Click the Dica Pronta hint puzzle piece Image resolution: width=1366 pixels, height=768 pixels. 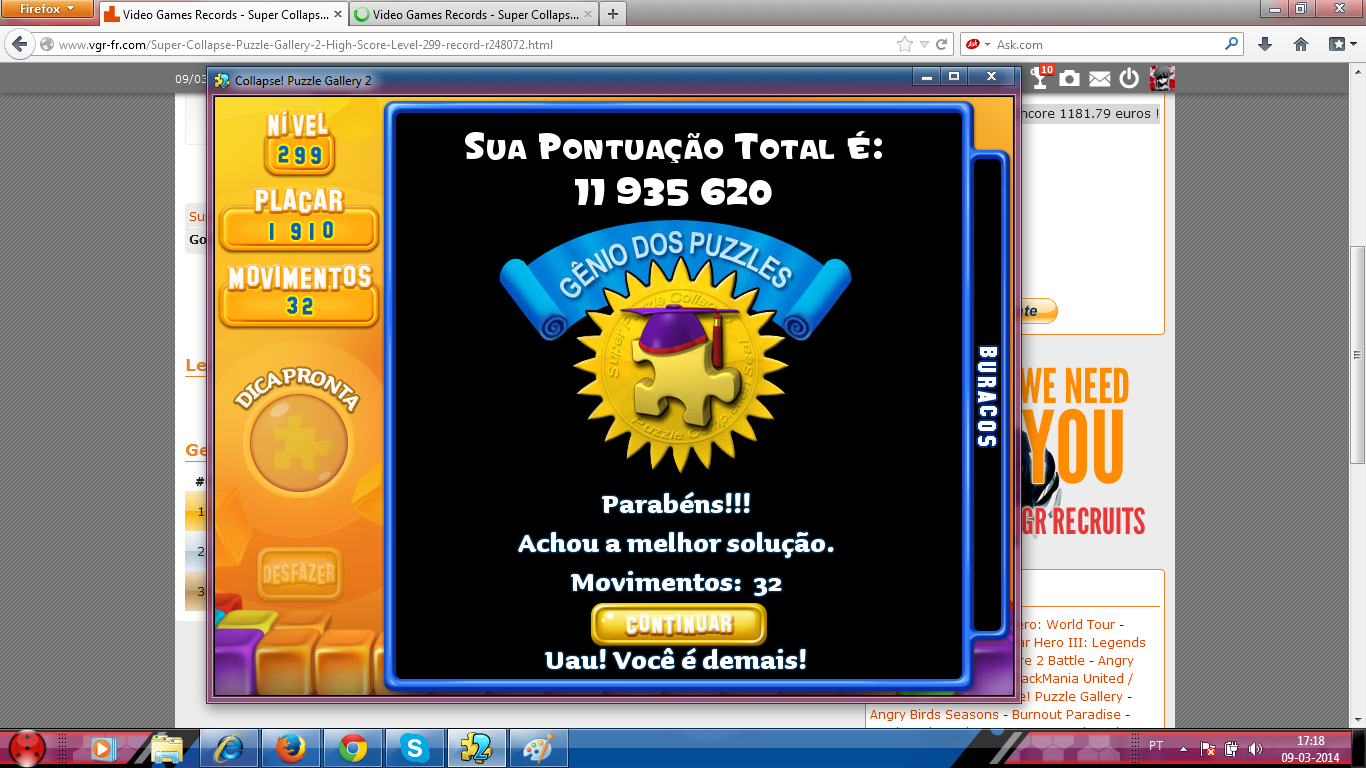pos(298,443)
